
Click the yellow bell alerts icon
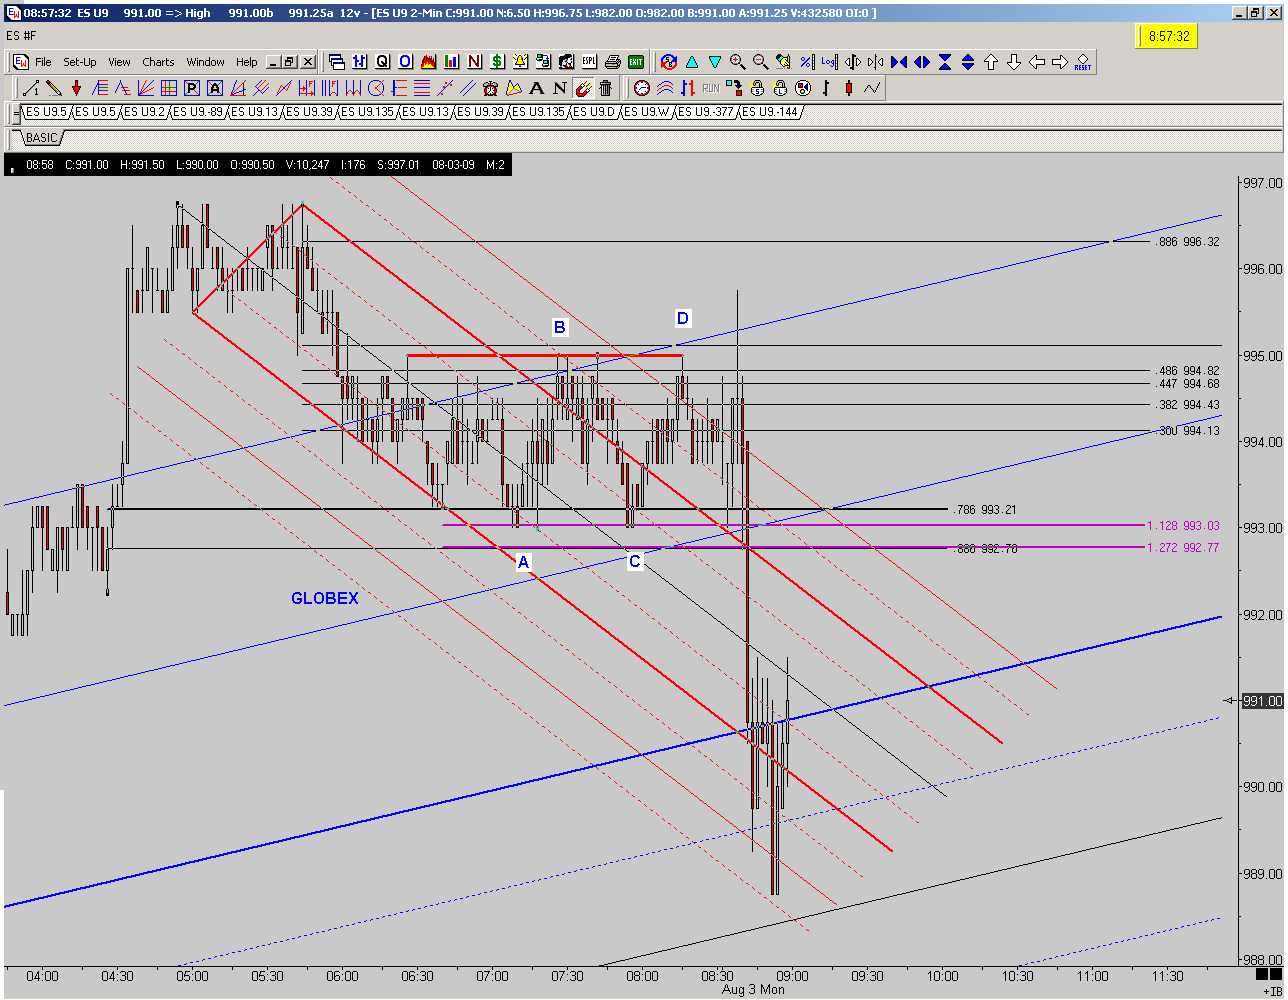click(x=520, y=61)
